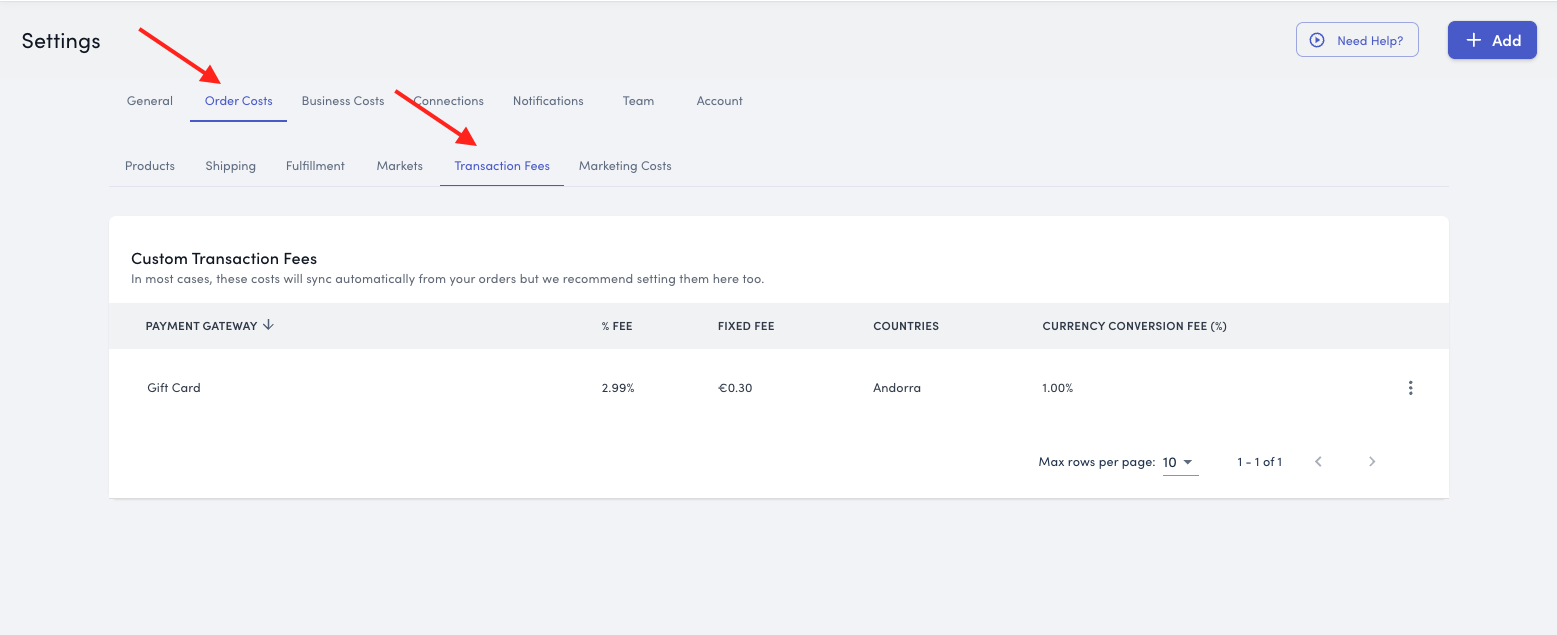The height and width of the screenshot is (635, 1557).
Task: Open the Shipping sub-tab
Action: pyautogui.click(x=231, y=166)
